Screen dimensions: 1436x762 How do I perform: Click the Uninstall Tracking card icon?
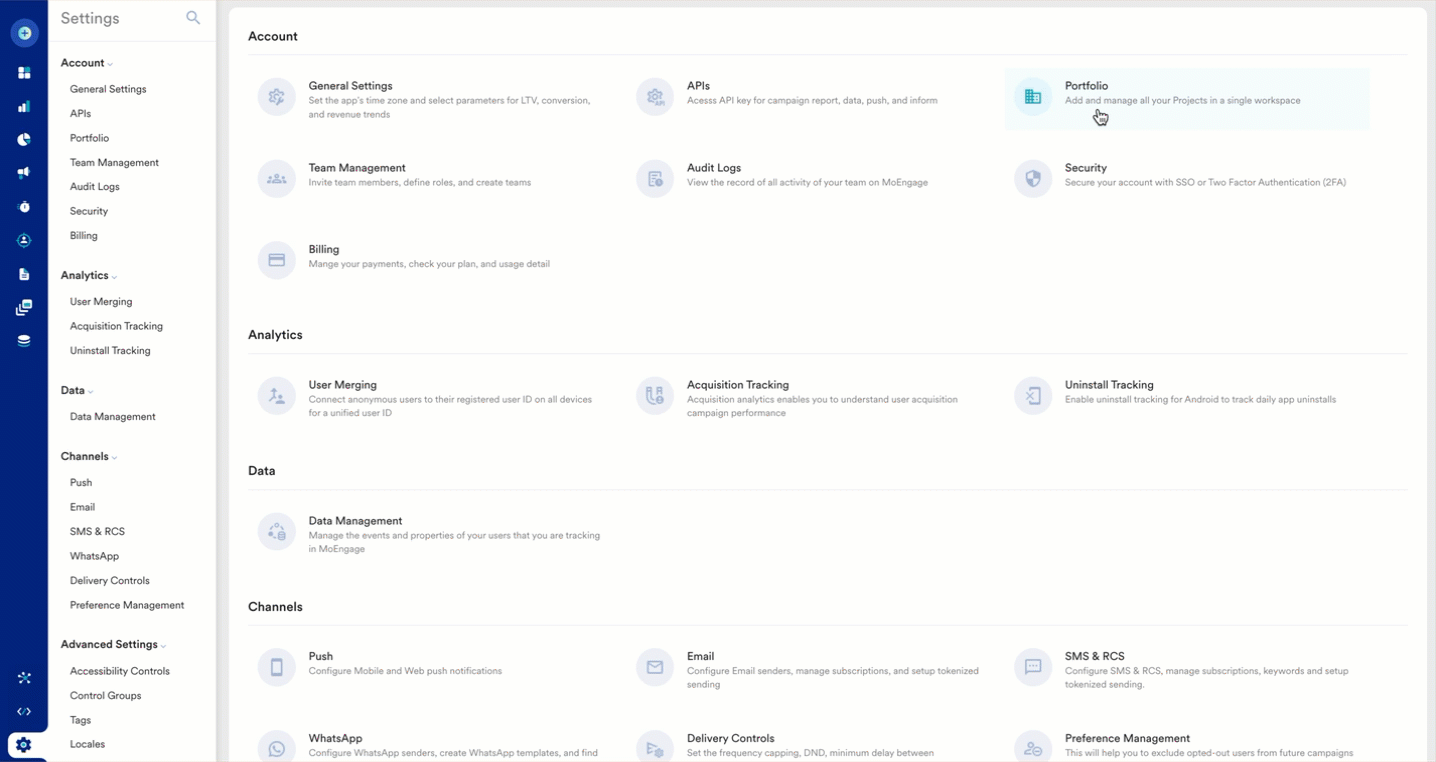[1033, 396]
